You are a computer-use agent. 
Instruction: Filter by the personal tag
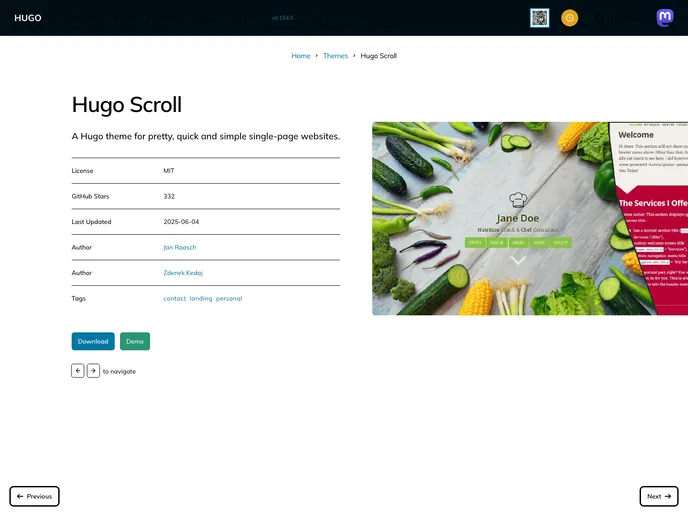229,298
